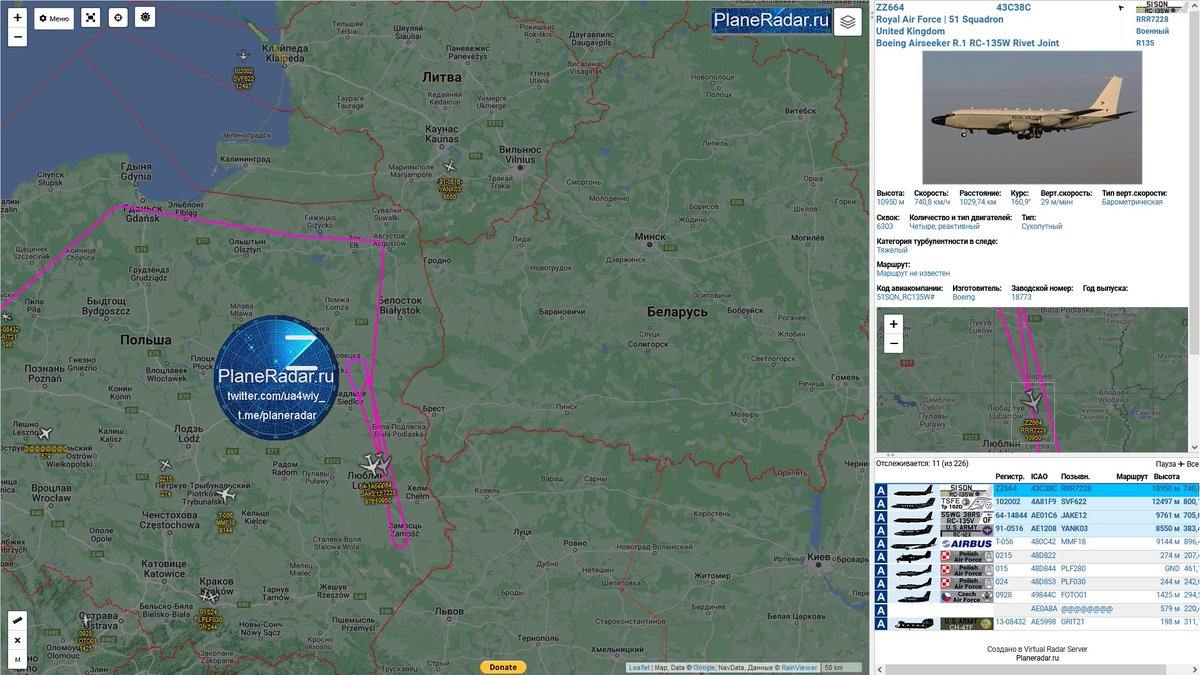Image resolution: width=1200 pixels, height=675 pixels.
Task: Click the Planeradar.ru footer link
Action: coord(1037,658)
